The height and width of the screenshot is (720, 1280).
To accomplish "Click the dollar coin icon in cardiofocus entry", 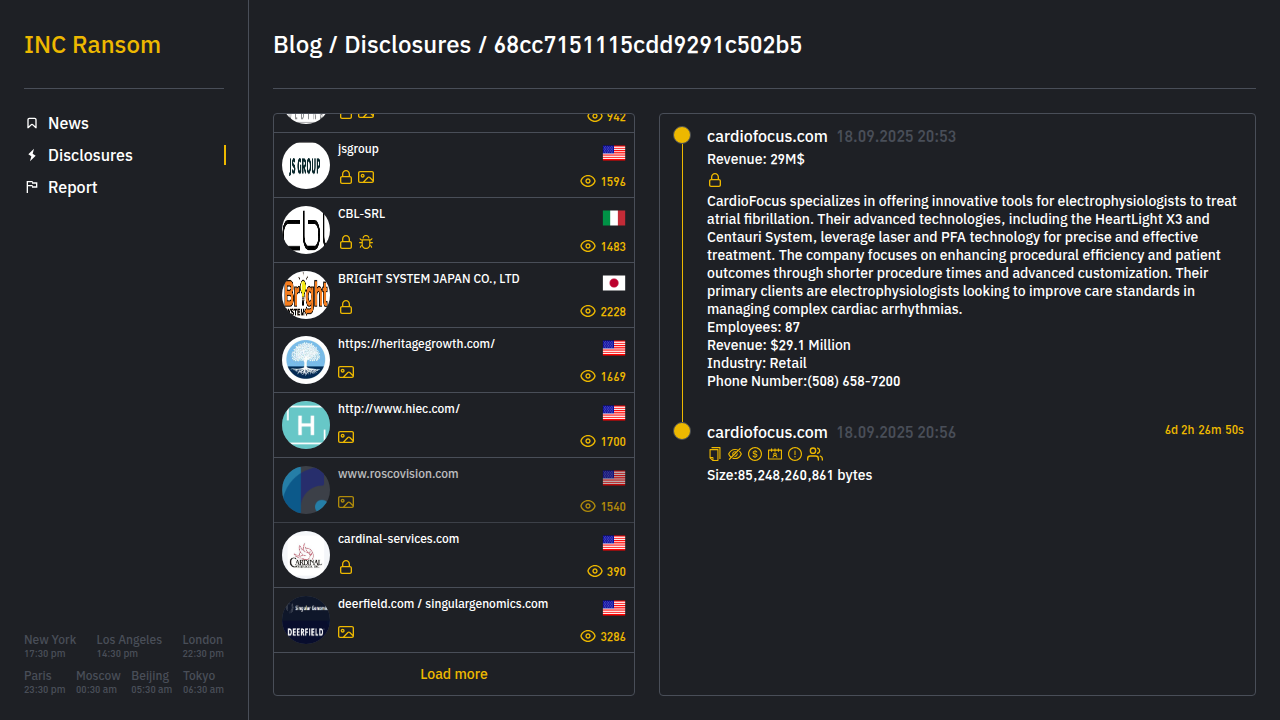I will (755, 454).
